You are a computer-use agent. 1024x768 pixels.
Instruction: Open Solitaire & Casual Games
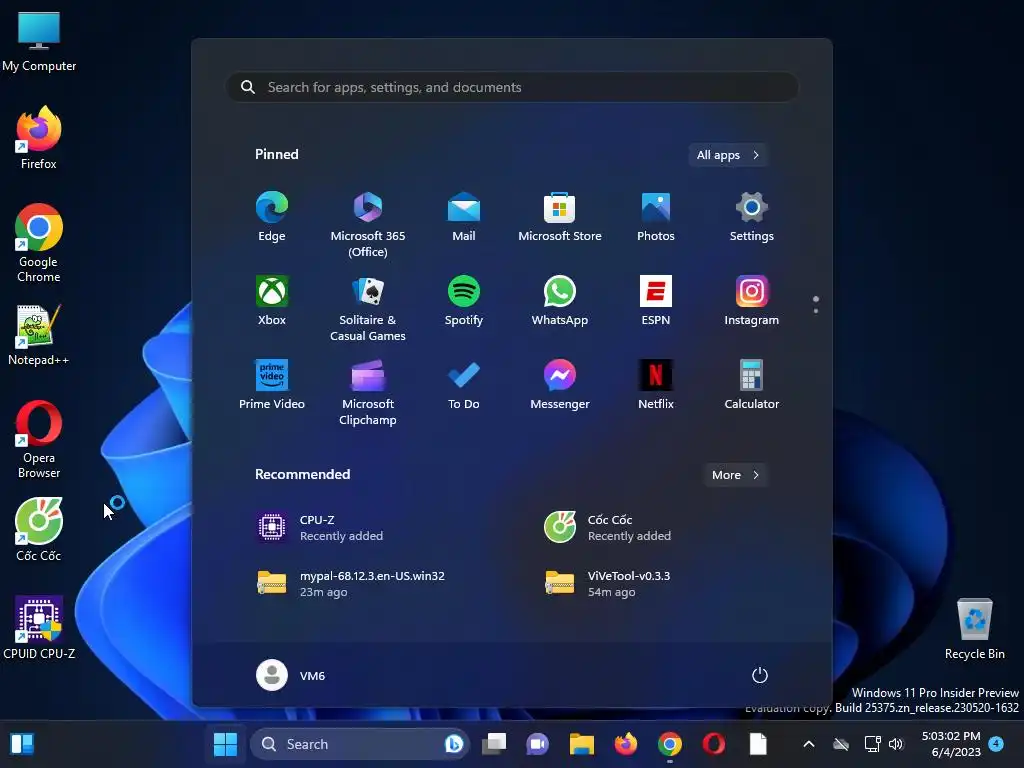[368, 308]
